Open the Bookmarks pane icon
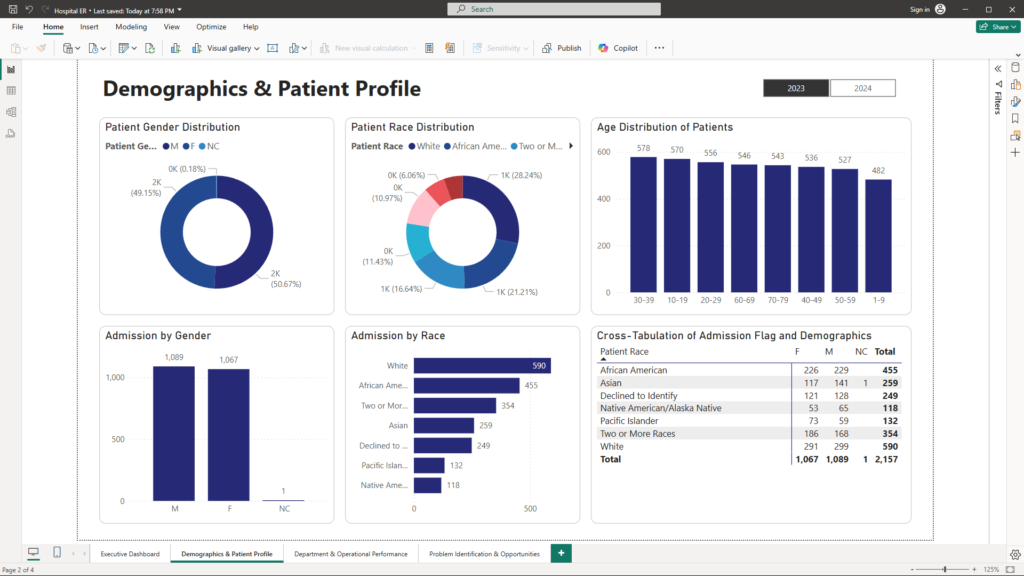The height and width of the screenshot is (576, 1024). pyautogui.click(x=1015, y=118)
